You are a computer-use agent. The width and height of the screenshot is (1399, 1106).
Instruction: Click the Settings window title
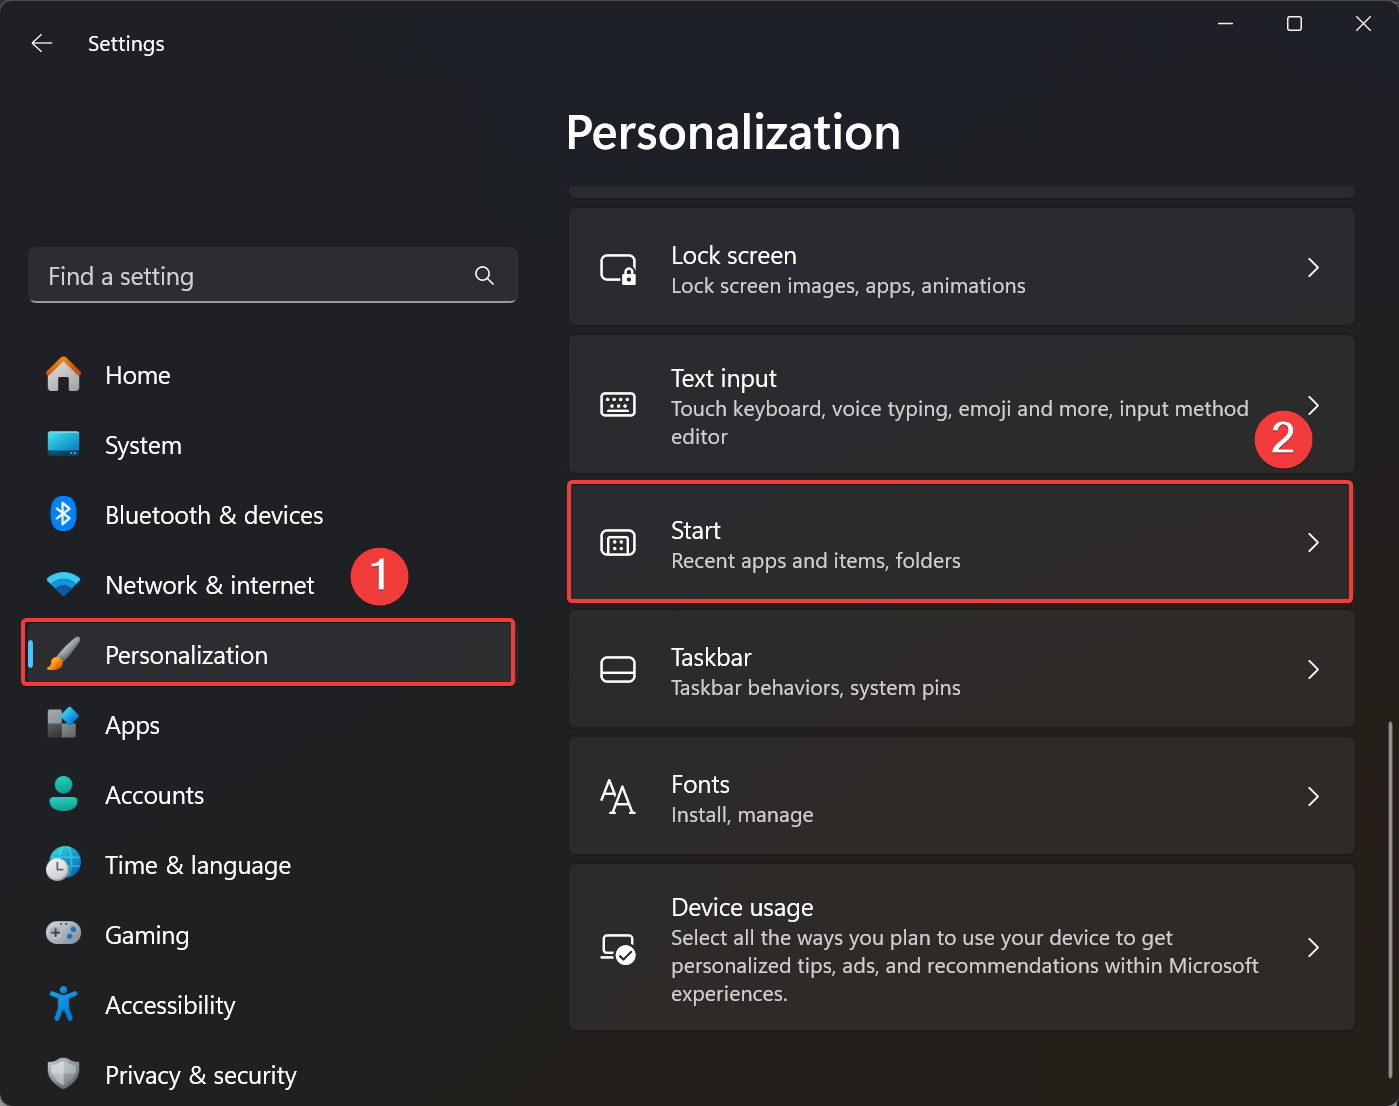click(126, 43)
